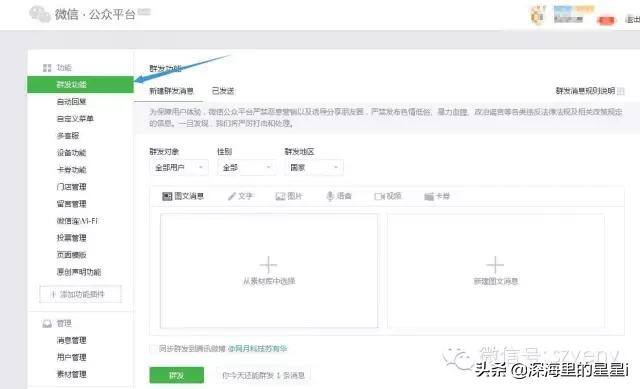Viewport: 640px width, 389px height.
Task: Click the green 群发 send button
Action: point(177,375)
